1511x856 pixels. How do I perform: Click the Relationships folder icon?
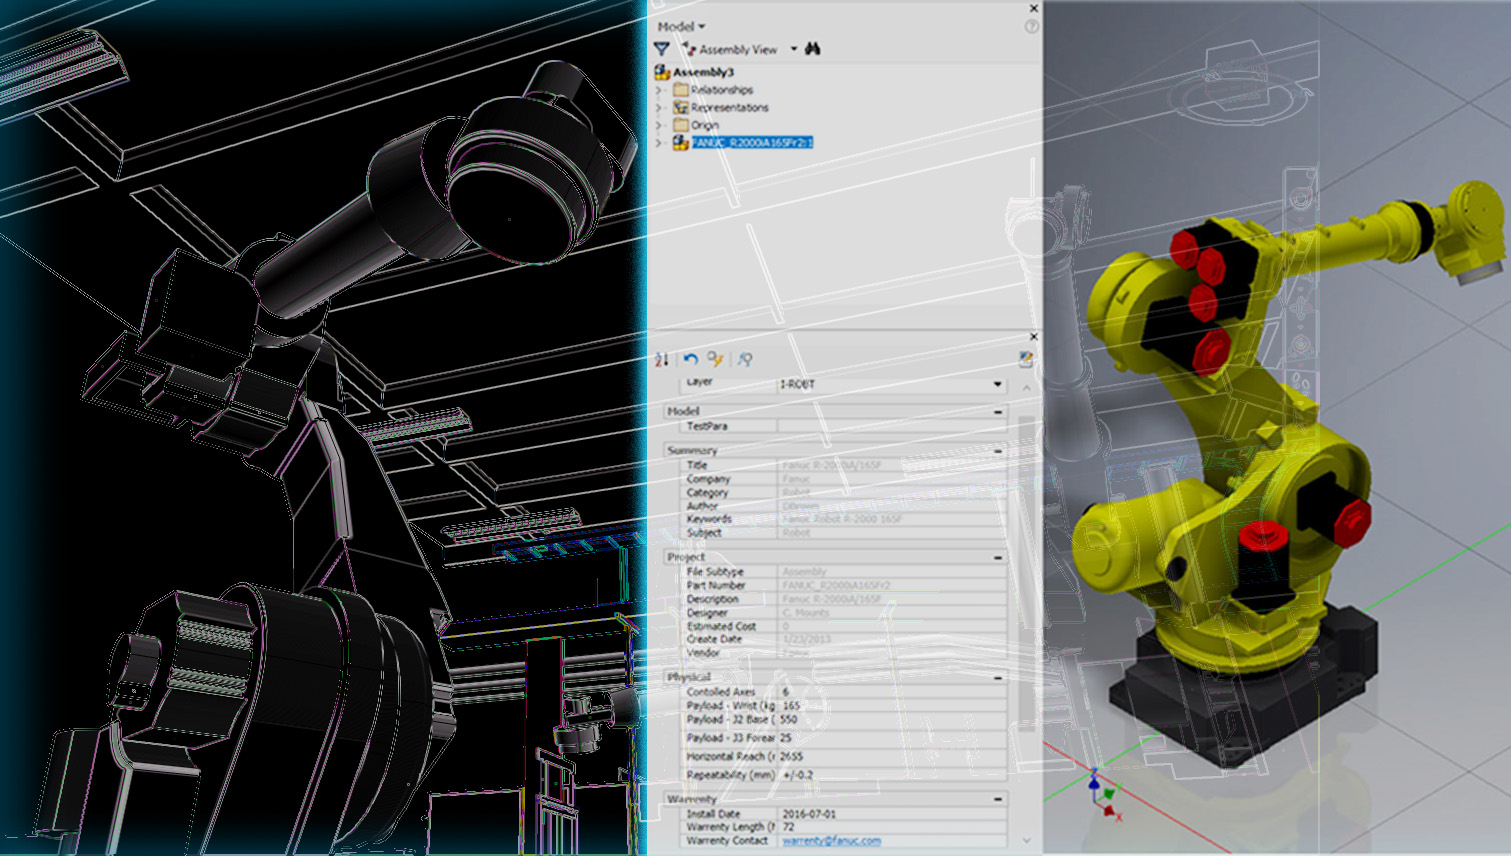click(x=680, y=89)
